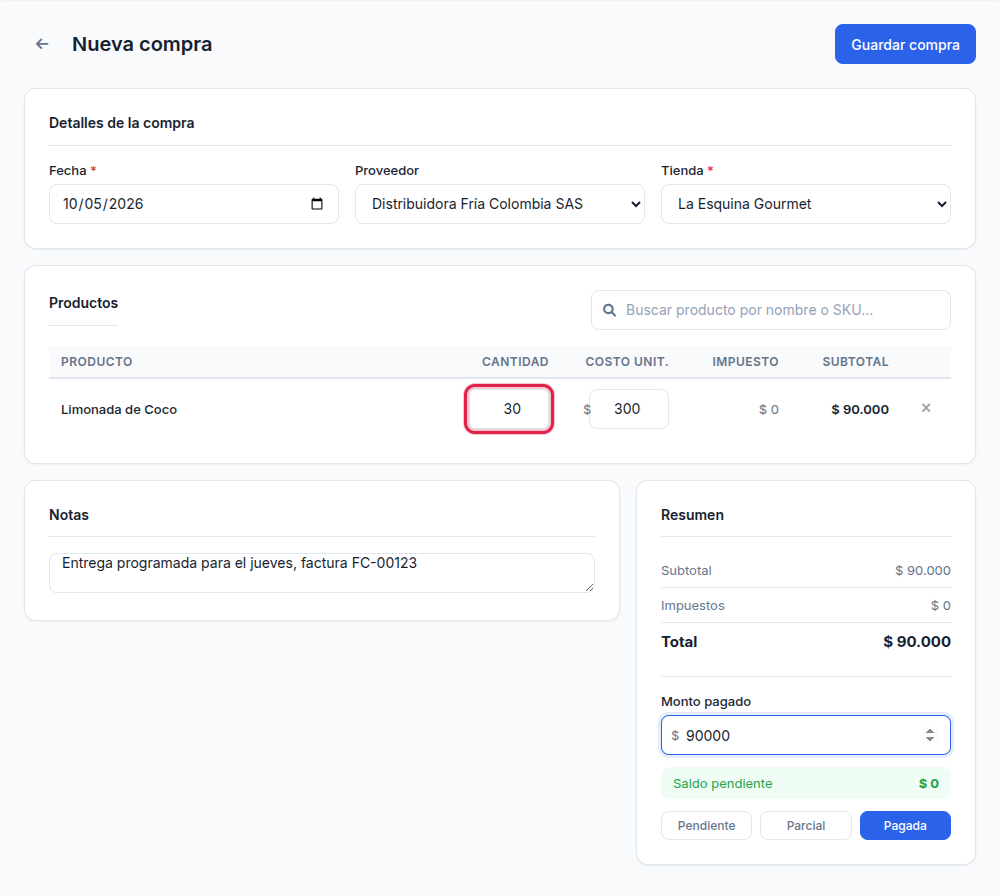Click the Detalles de la compra heading
Image resolution: width=1000 pixels, height=896 pixels.
pyautogui.click(x=121, y=123)
